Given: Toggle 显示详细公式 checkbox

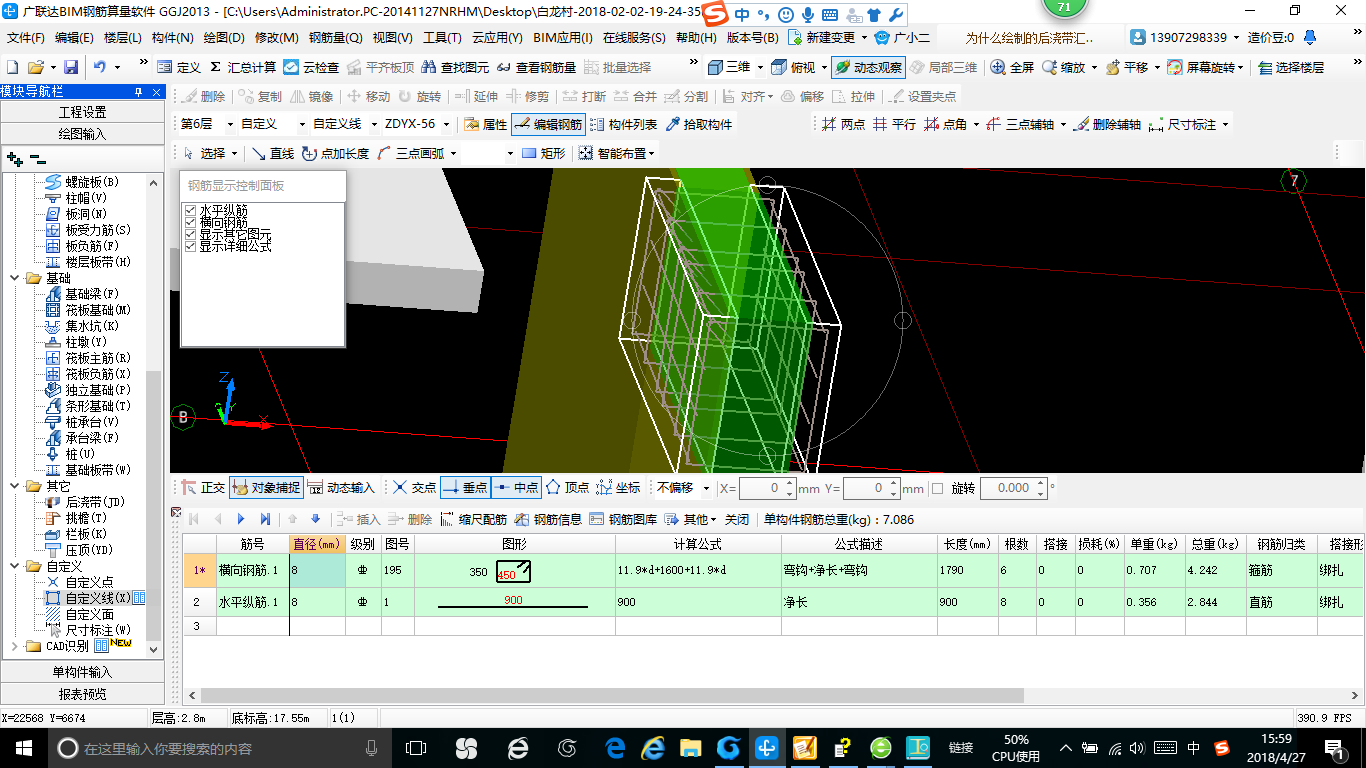Looking at the screenshot, I should click(190, 246).
